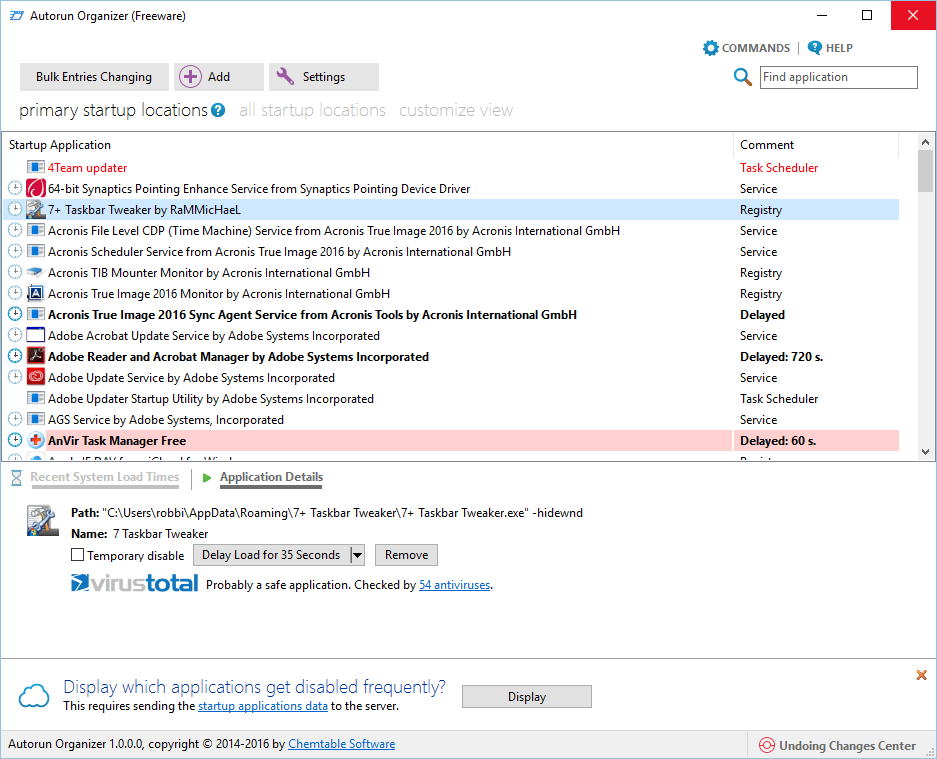Screen dimensions: 937x759
Task: Click the green play arrow by Application Details
Action: pyautogui.click(x=207, y=478)
